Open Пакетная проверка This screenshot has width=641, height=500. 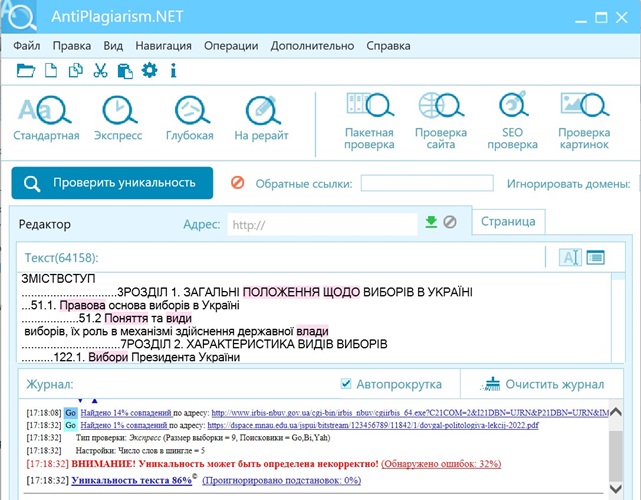tap(369, 121)
